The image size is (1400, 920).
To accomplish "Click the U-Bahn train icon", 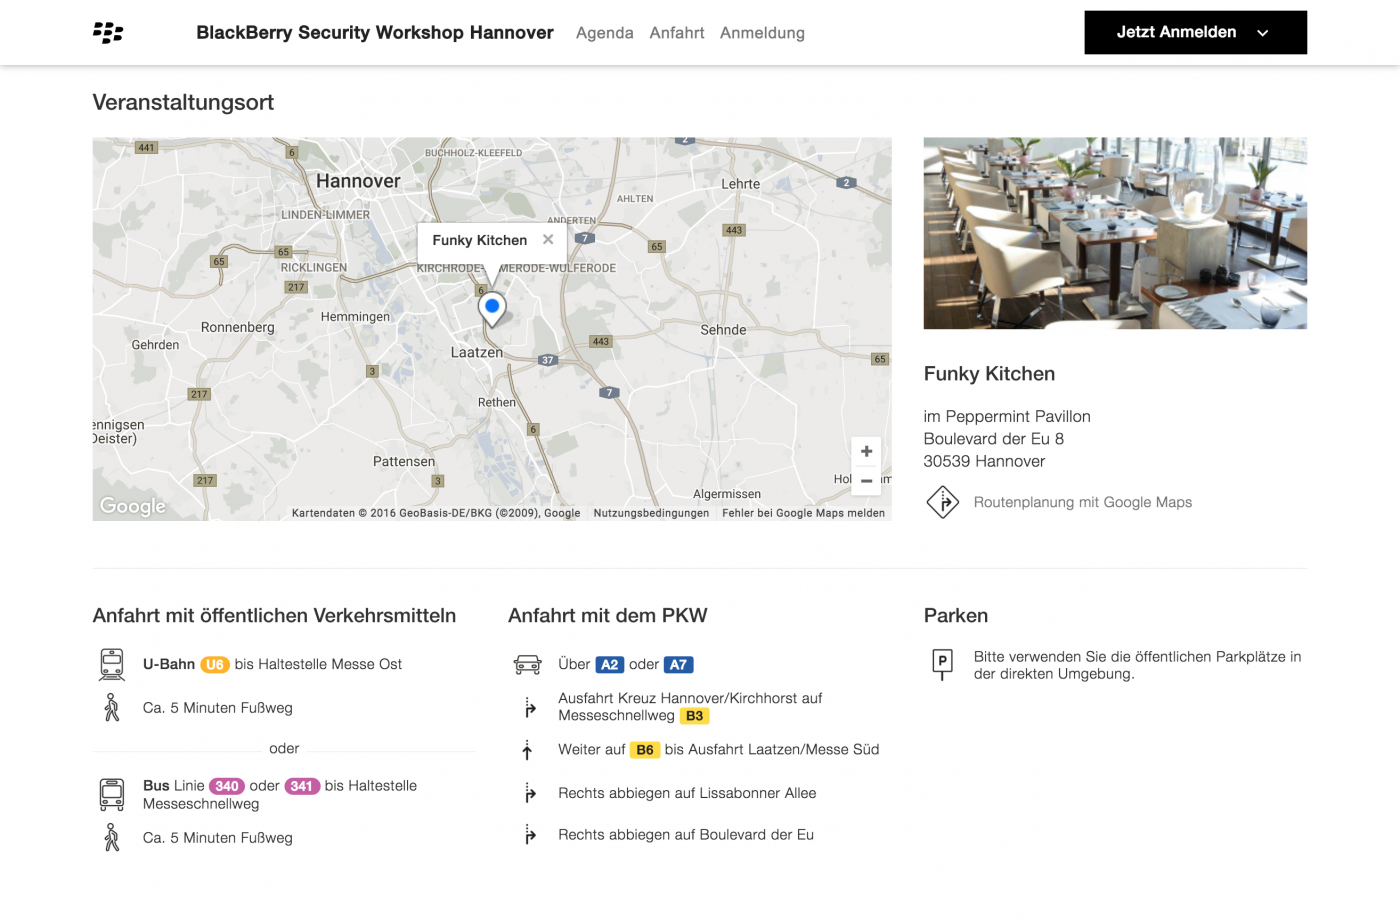I will click(112, 664).
